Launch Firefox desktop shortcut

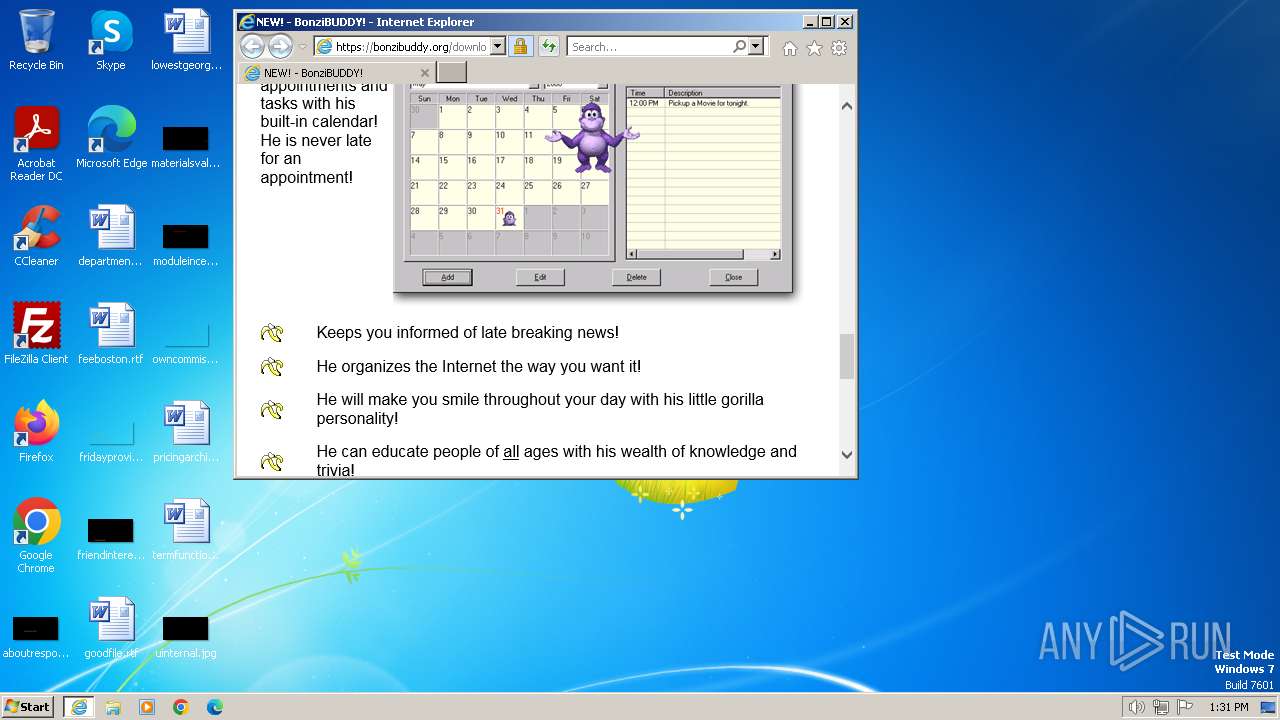[x=36, y=431]
